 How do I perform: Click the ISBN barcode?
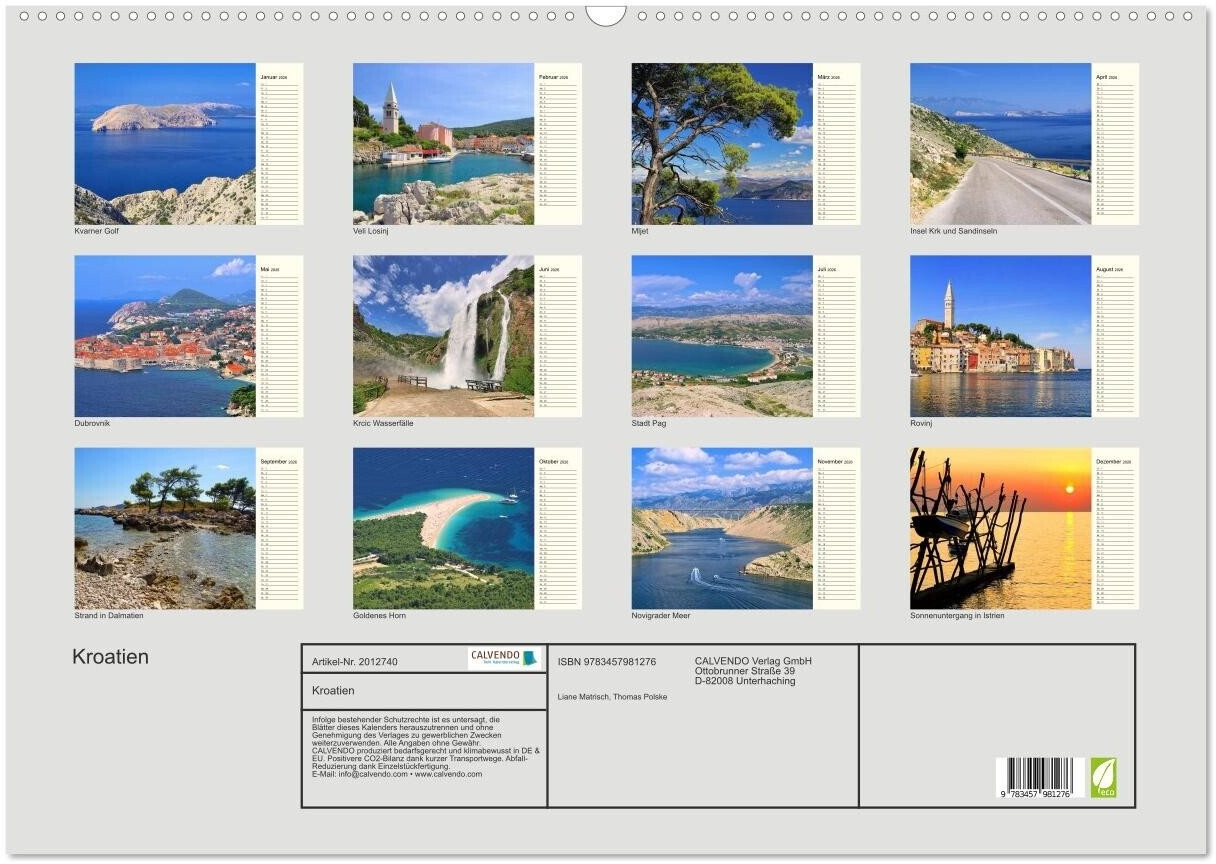(x=1039, y=778)
